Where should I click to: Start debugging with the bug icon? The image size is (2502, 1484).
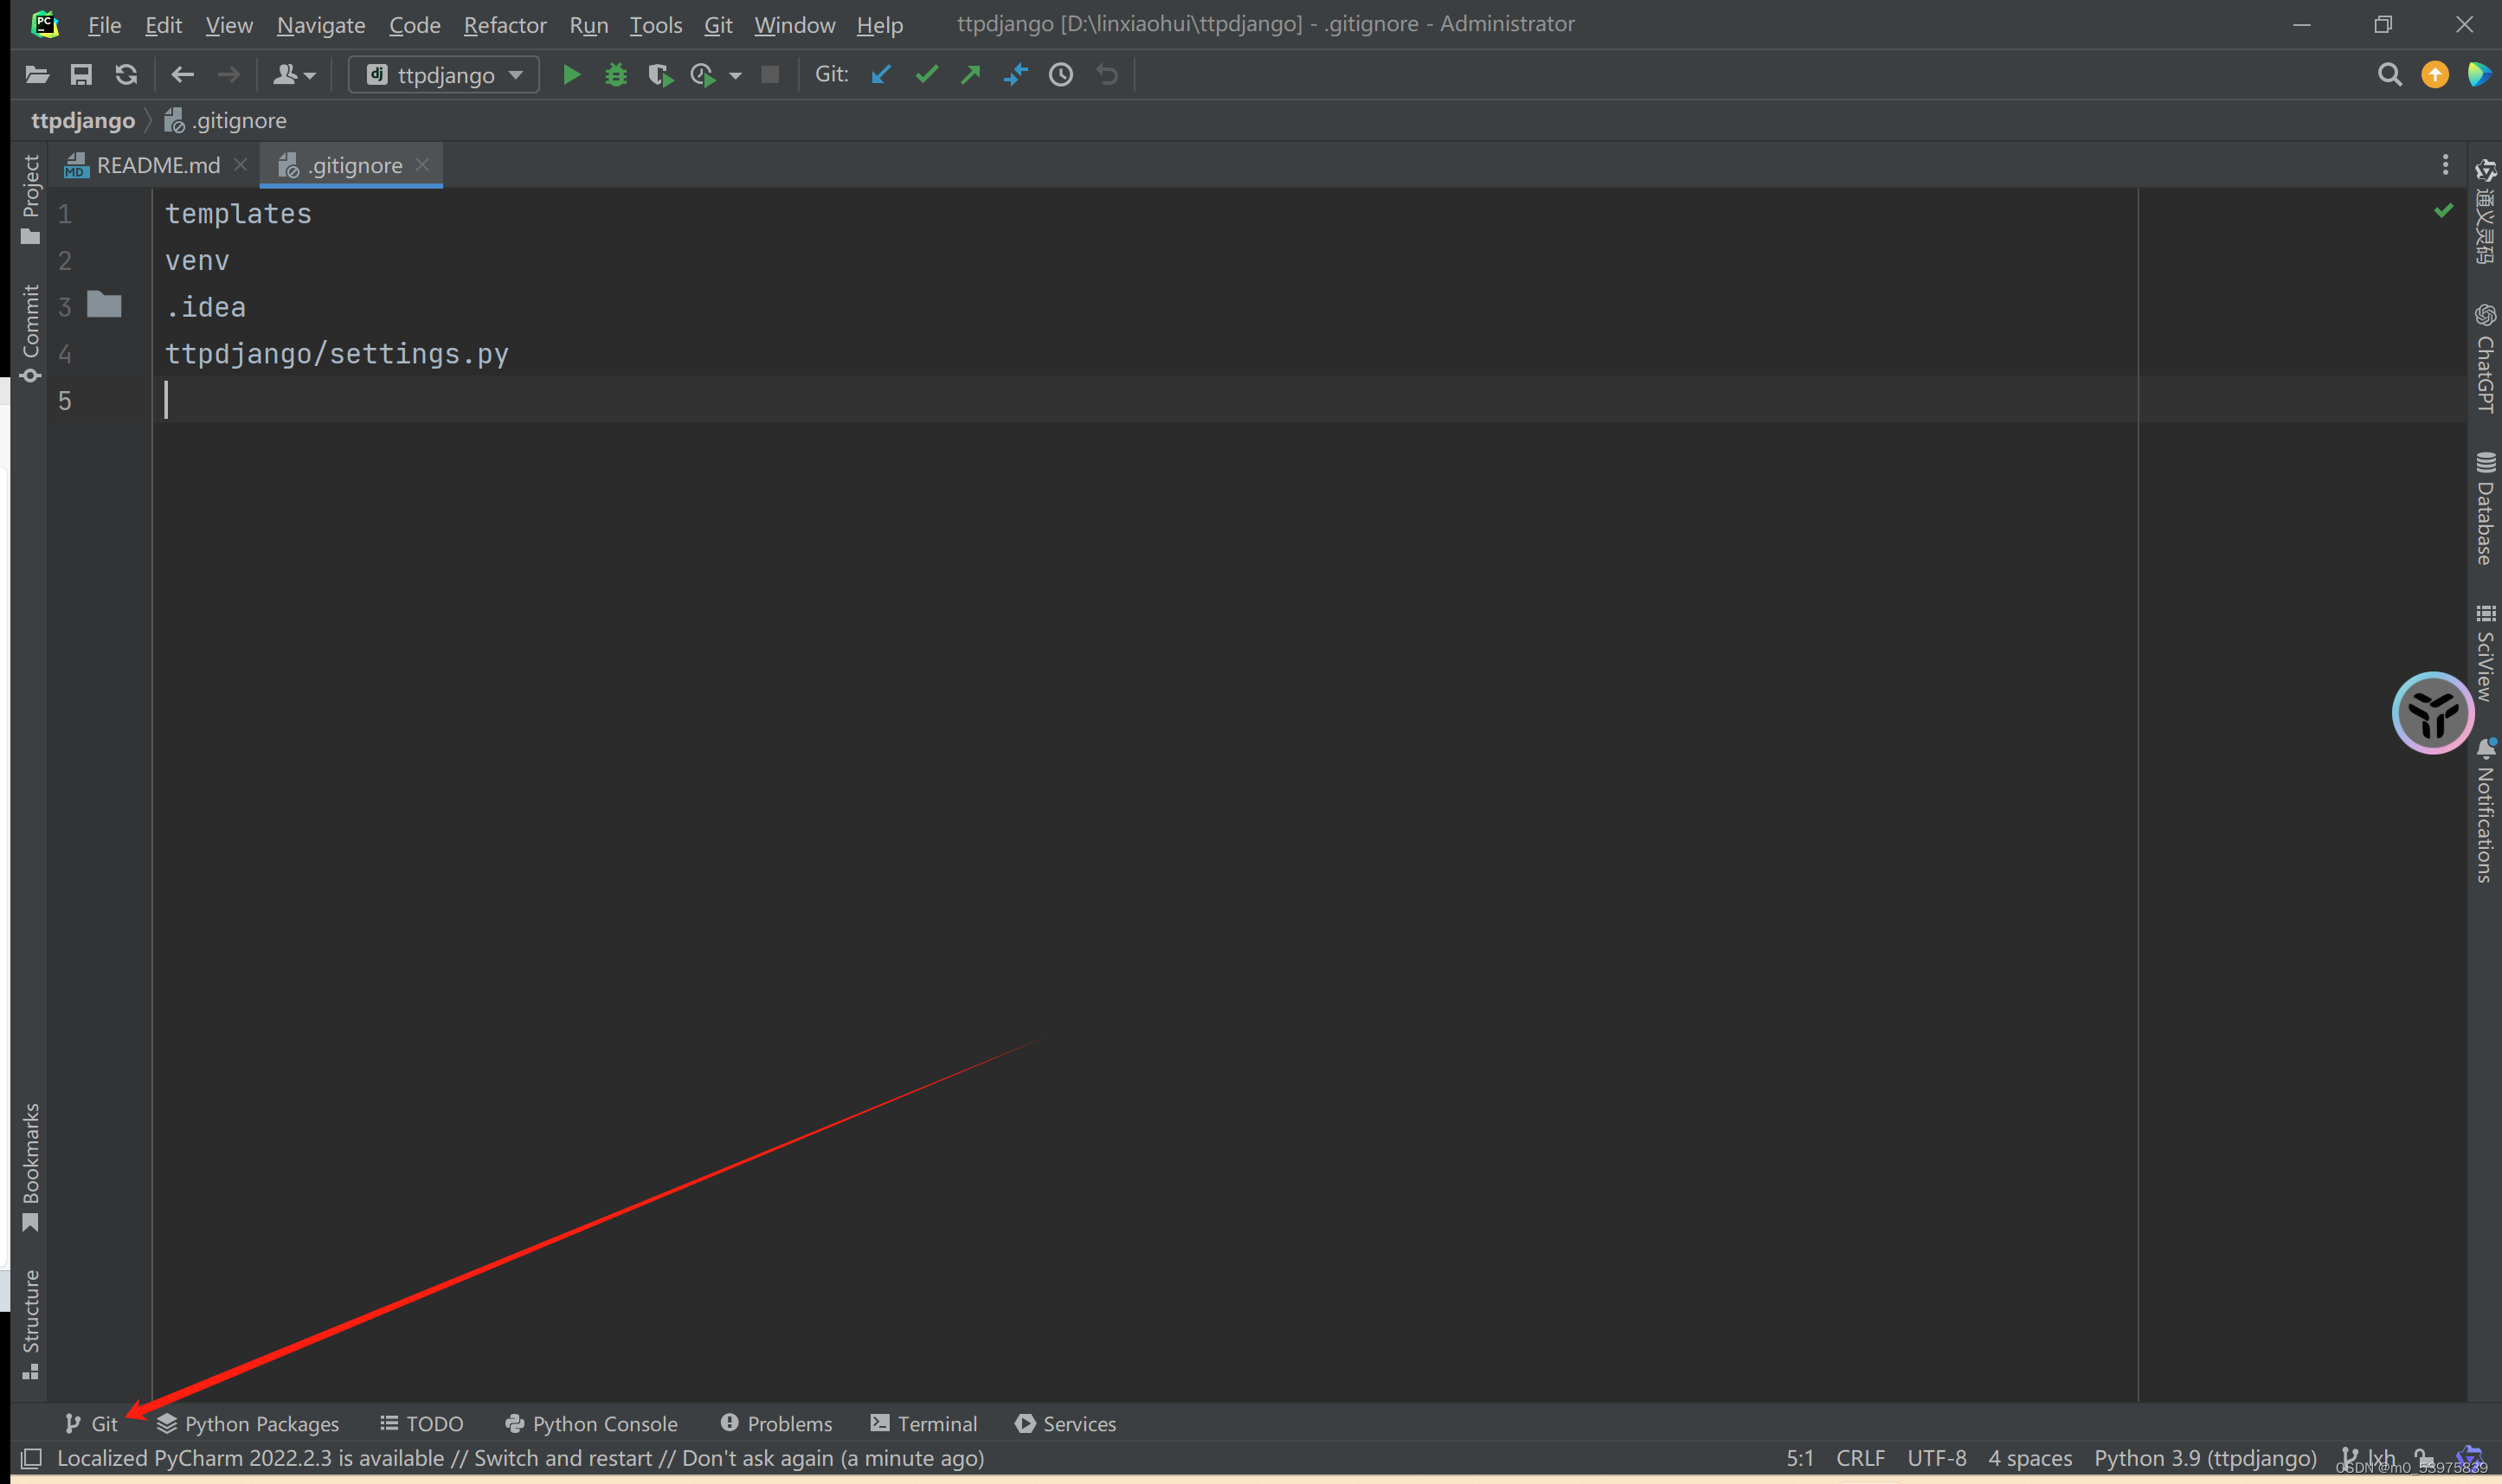click(616, 75)
